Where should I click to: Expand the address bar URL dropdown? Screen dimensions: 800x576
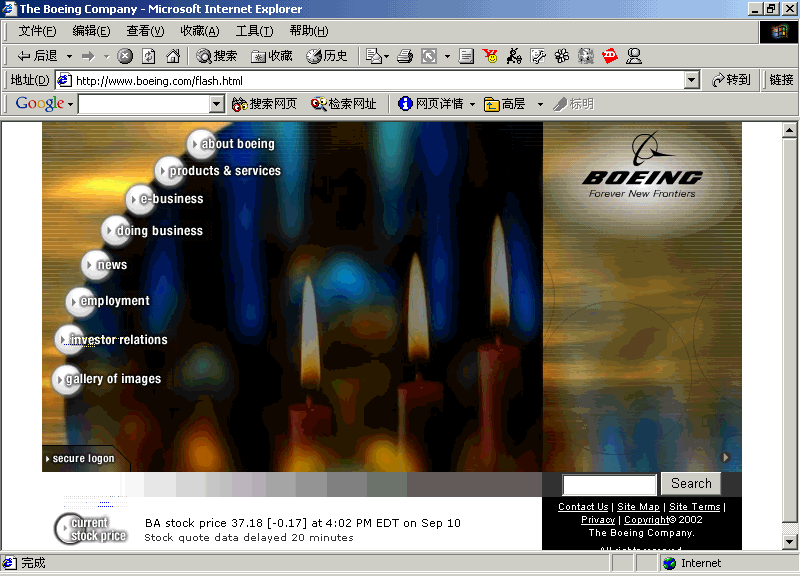[x=692, y=80]
